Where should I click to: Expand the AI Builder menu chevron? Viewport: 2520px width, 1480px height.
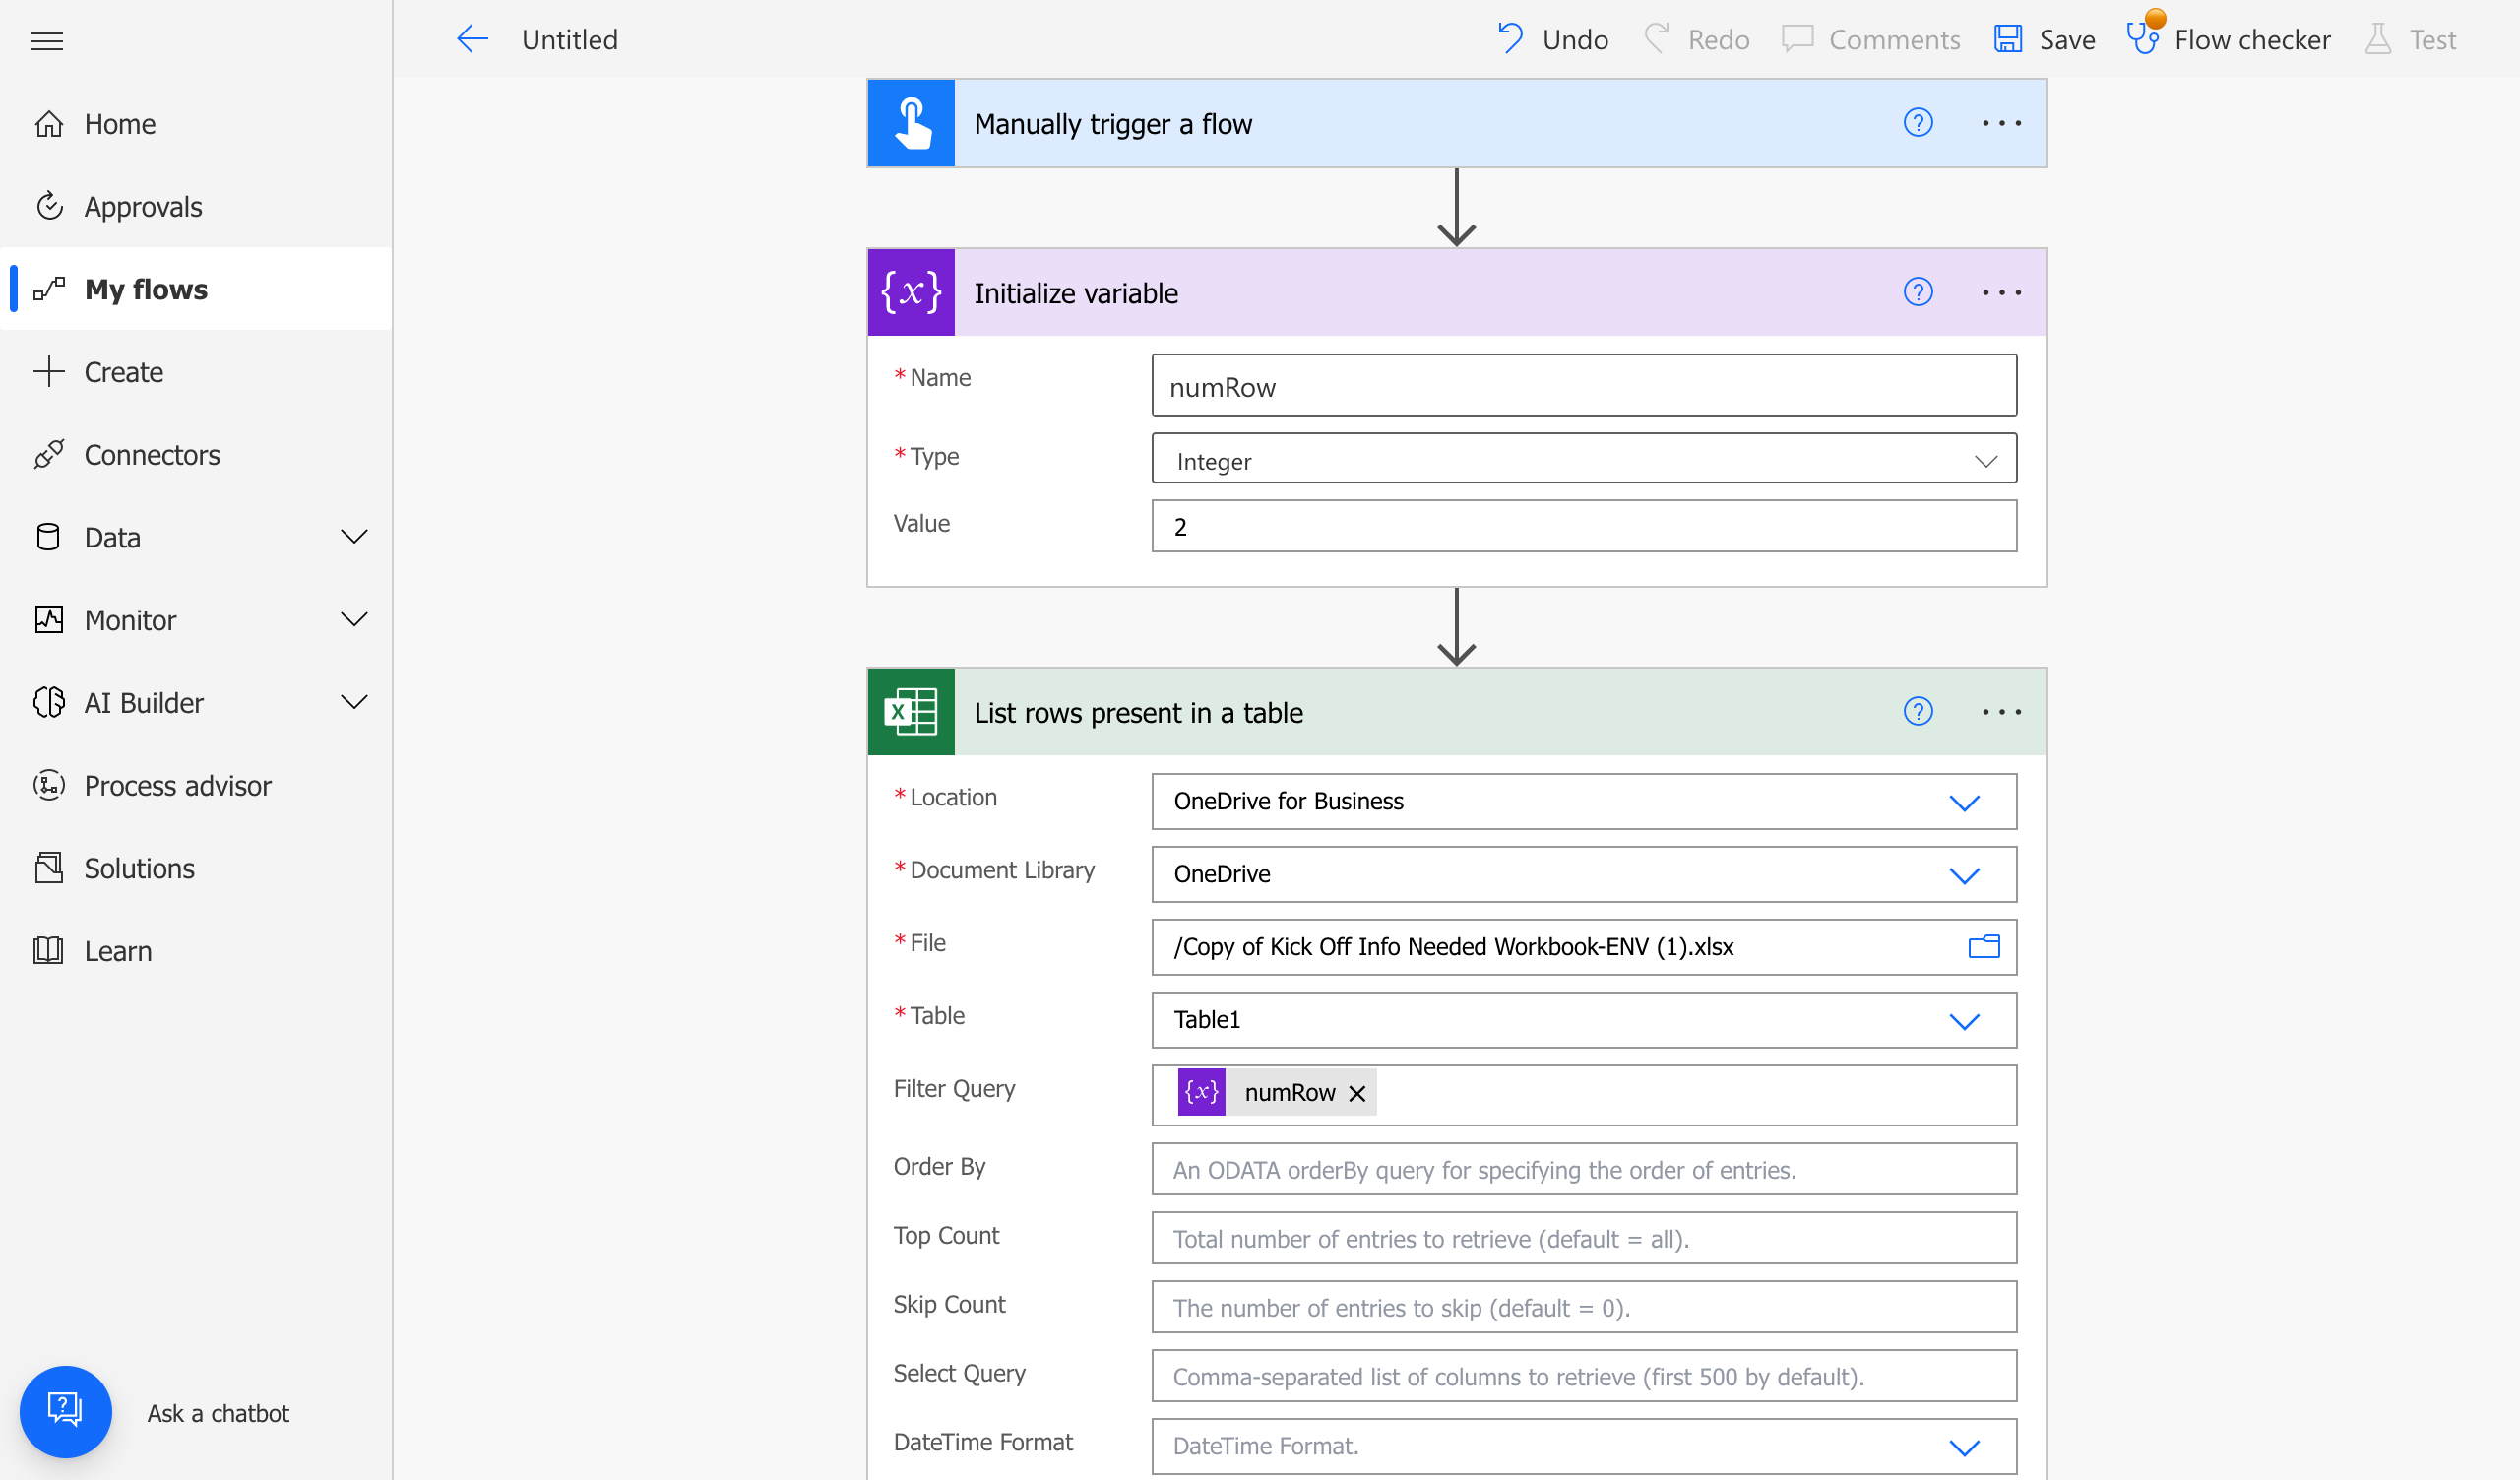point(354,702)
